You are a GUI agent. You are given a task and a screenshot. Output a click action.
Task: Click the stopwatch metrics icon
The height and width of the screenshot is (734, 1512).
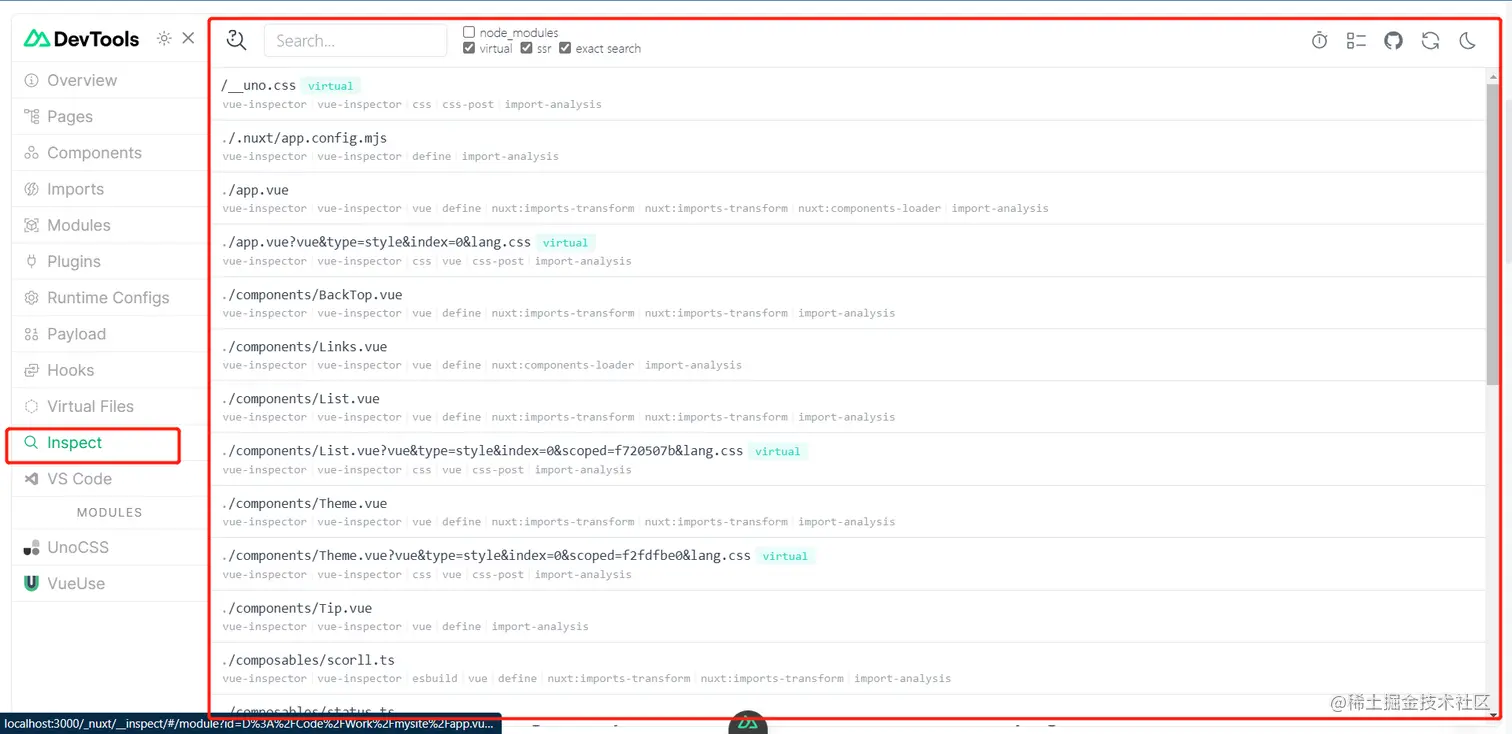coord(1319,41)
